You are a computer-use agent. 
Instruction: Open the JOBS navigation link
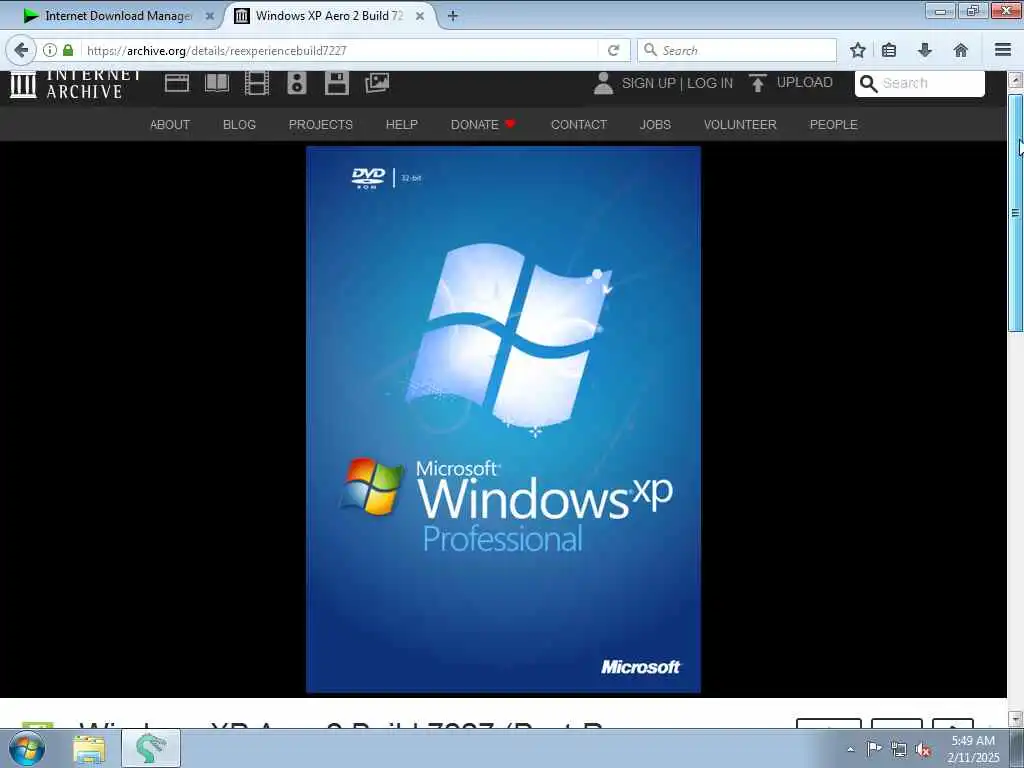[655, 125]
